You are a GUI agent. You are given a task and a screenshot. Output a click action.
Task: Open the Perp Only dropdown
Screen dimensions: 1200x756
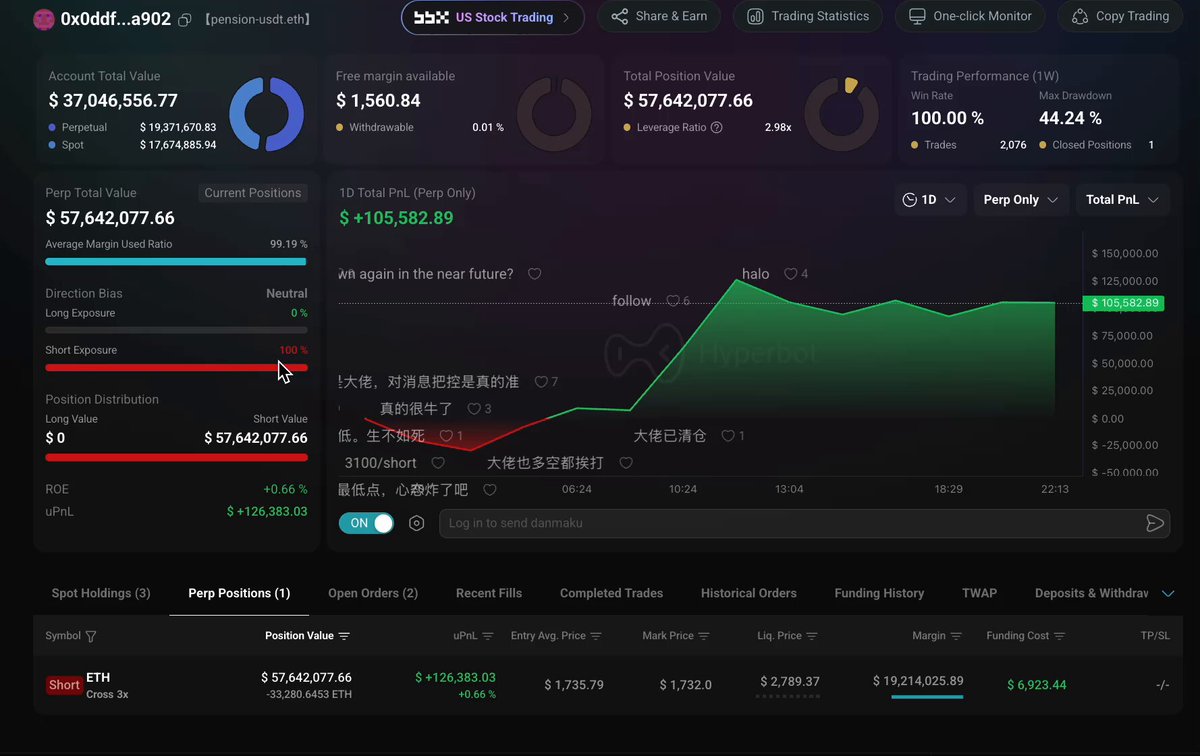click(x=1020, y=200)
